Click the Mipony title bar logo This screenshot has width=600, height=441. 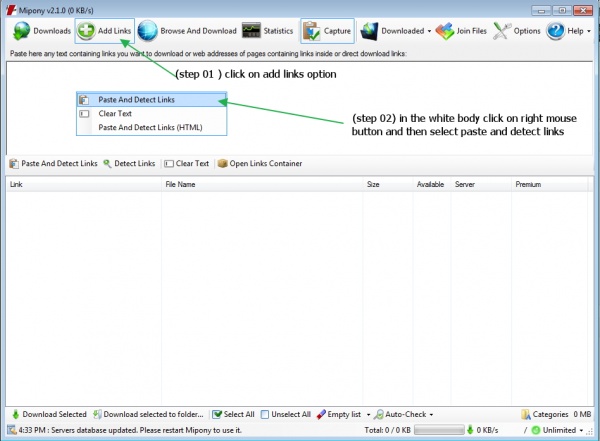[x=11, y=10]
